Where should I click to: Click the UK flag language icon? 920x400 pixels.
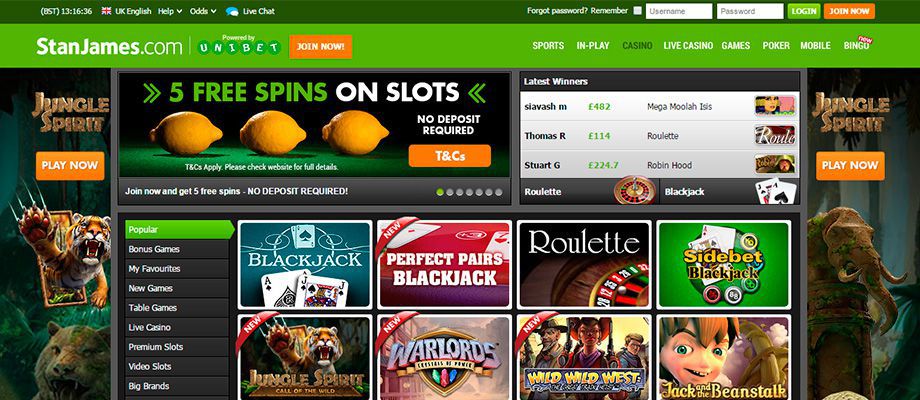click(106, 11)
